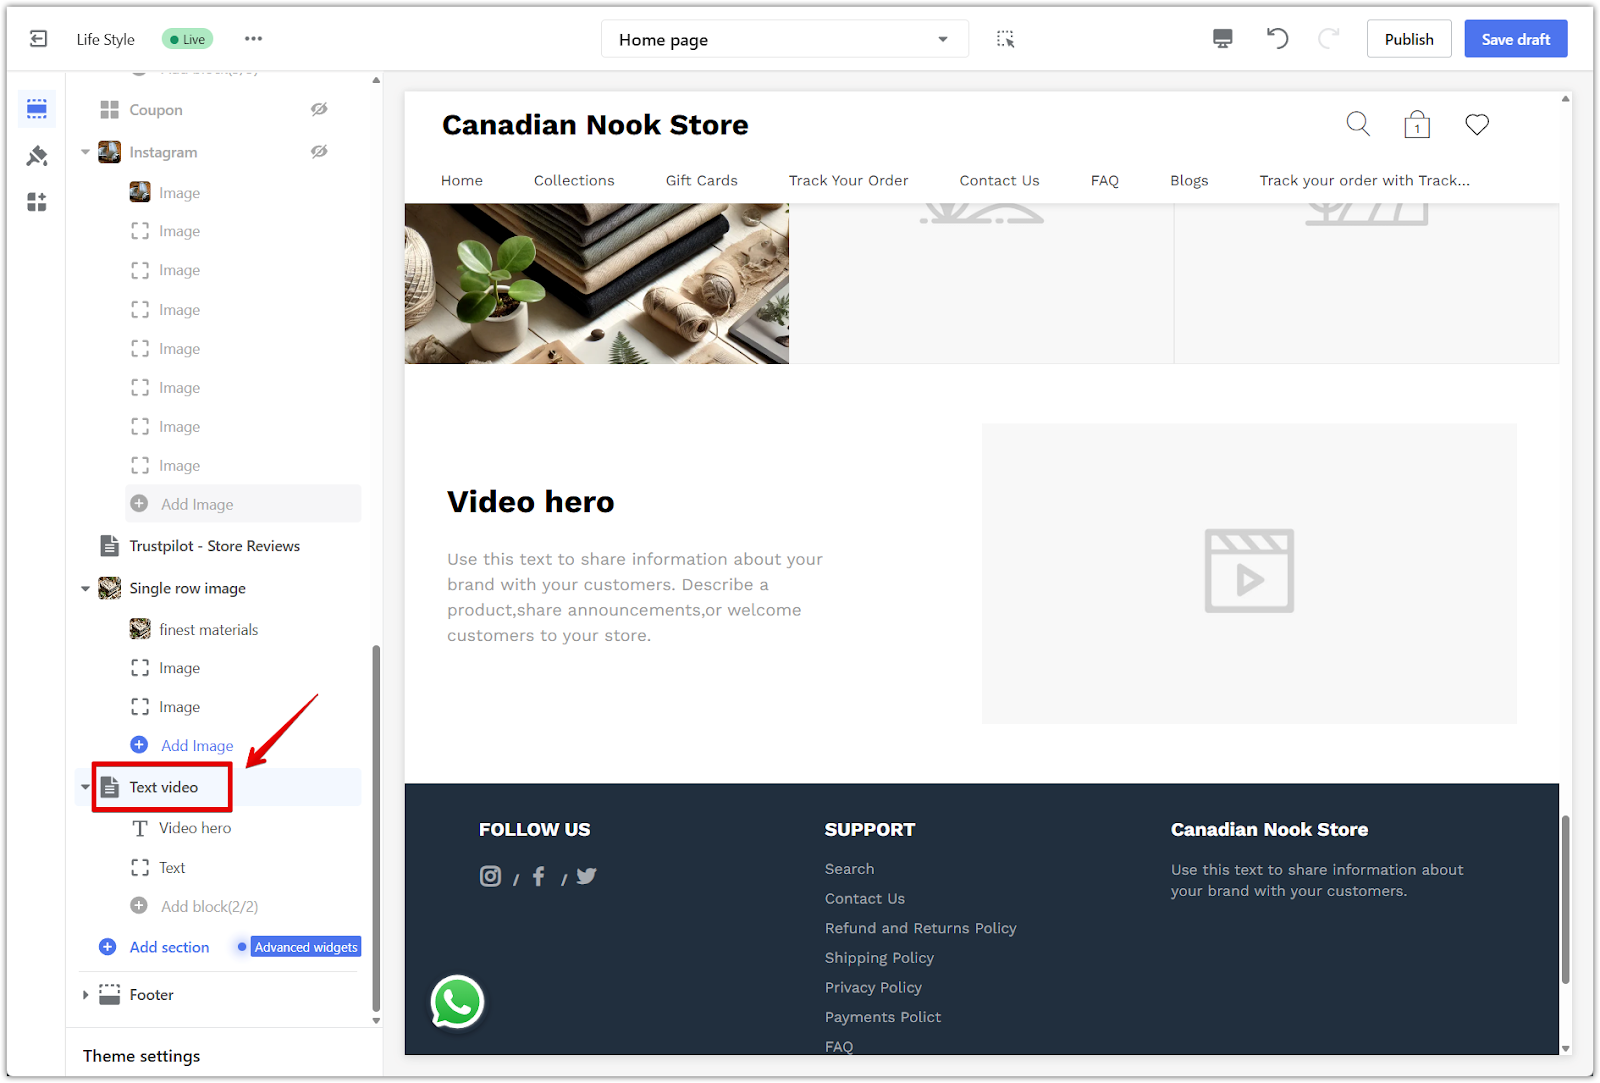Expand the Footer section
This screenshot has width=1600, height=1083.
[x=86, y=995]
